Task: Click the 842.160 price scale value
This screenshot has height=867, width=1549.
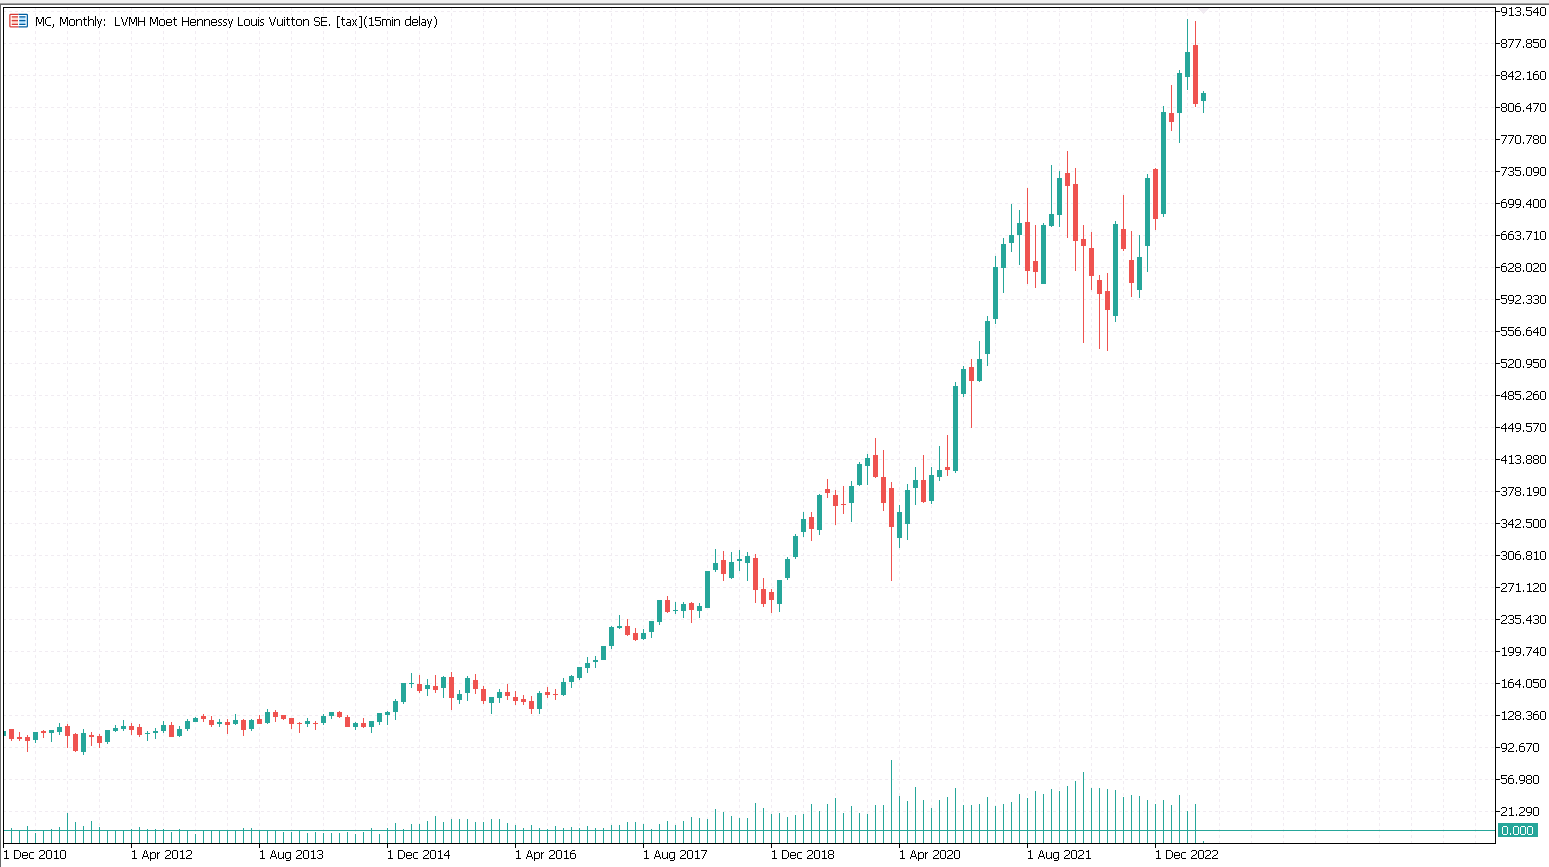Action: point(1524,75)
